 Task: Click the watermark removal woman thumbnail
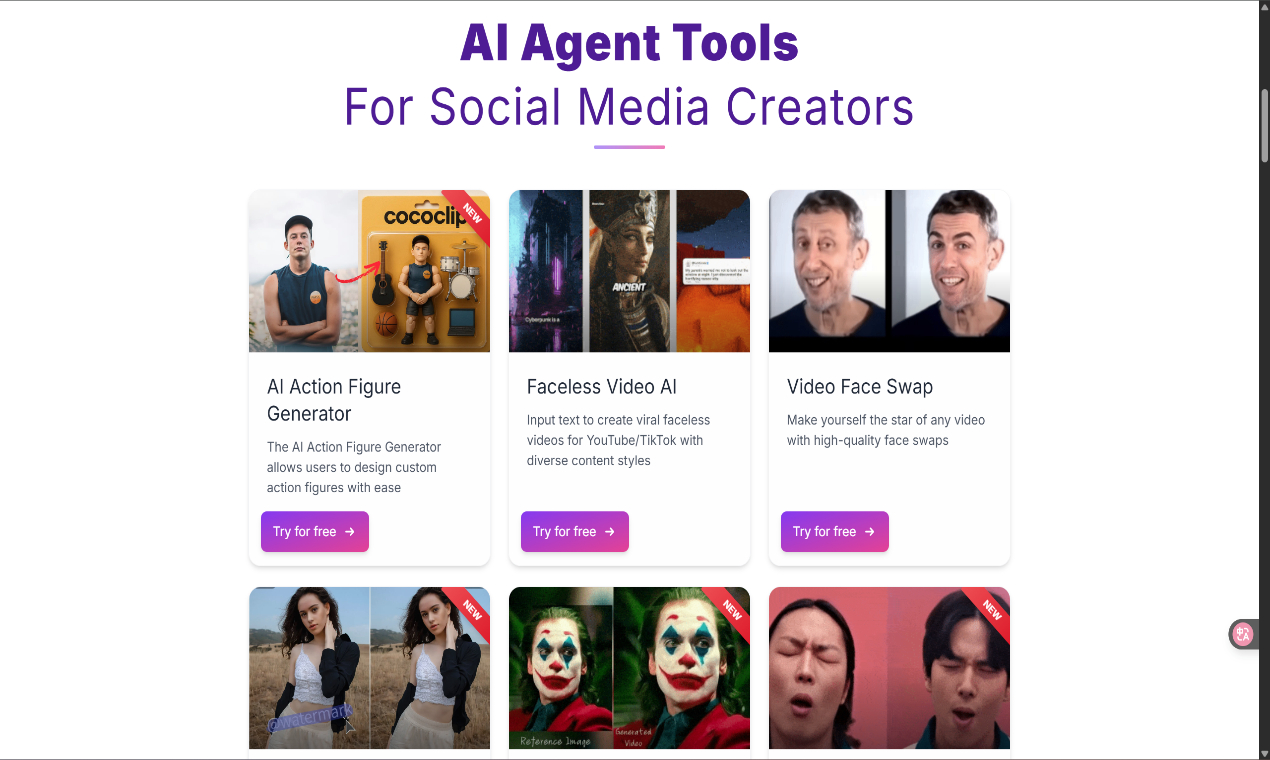(369, 668)
